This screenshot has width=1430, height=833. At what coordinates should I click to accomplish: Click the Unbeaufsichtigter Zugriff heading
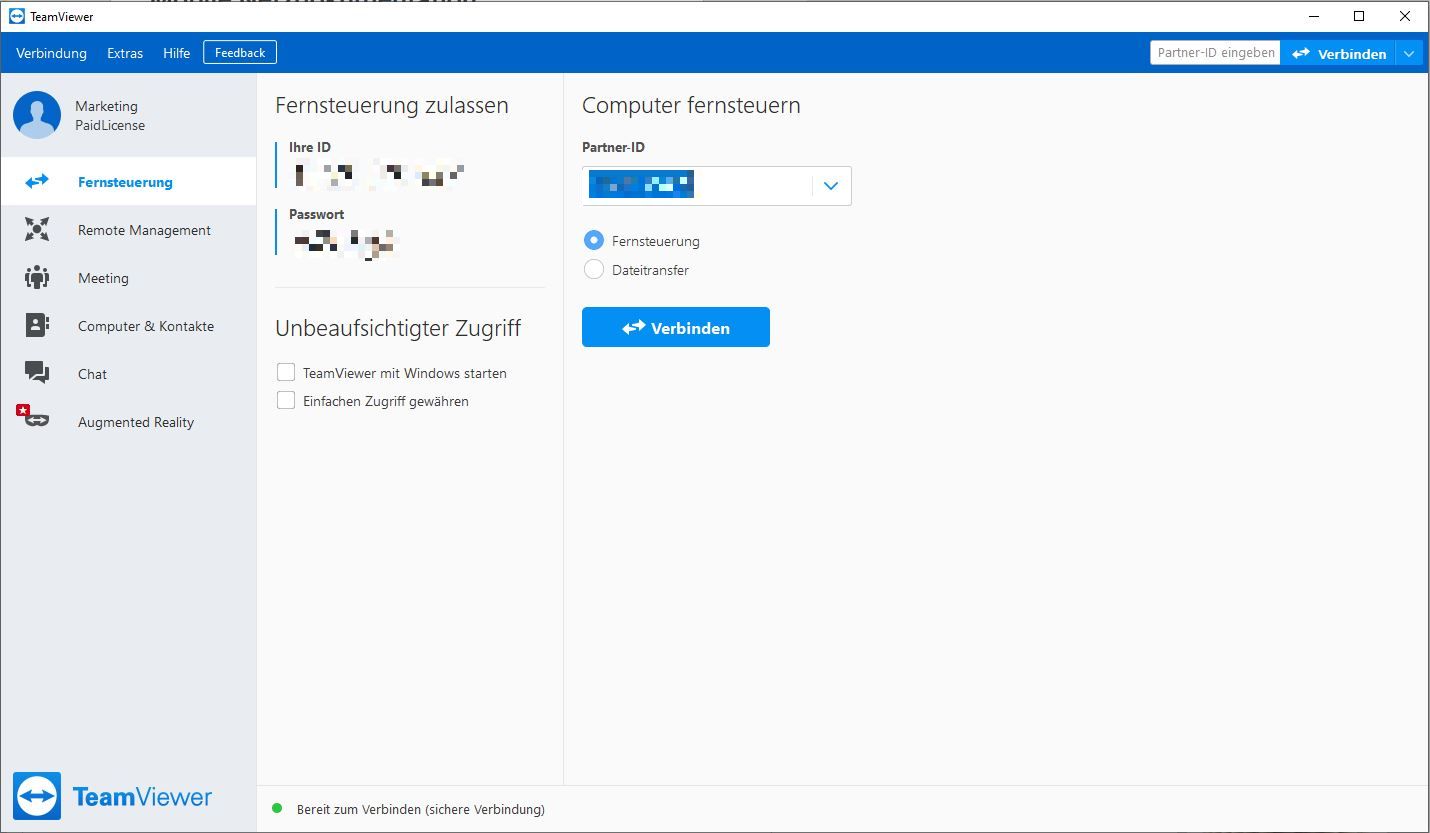(x=398, y=328)
